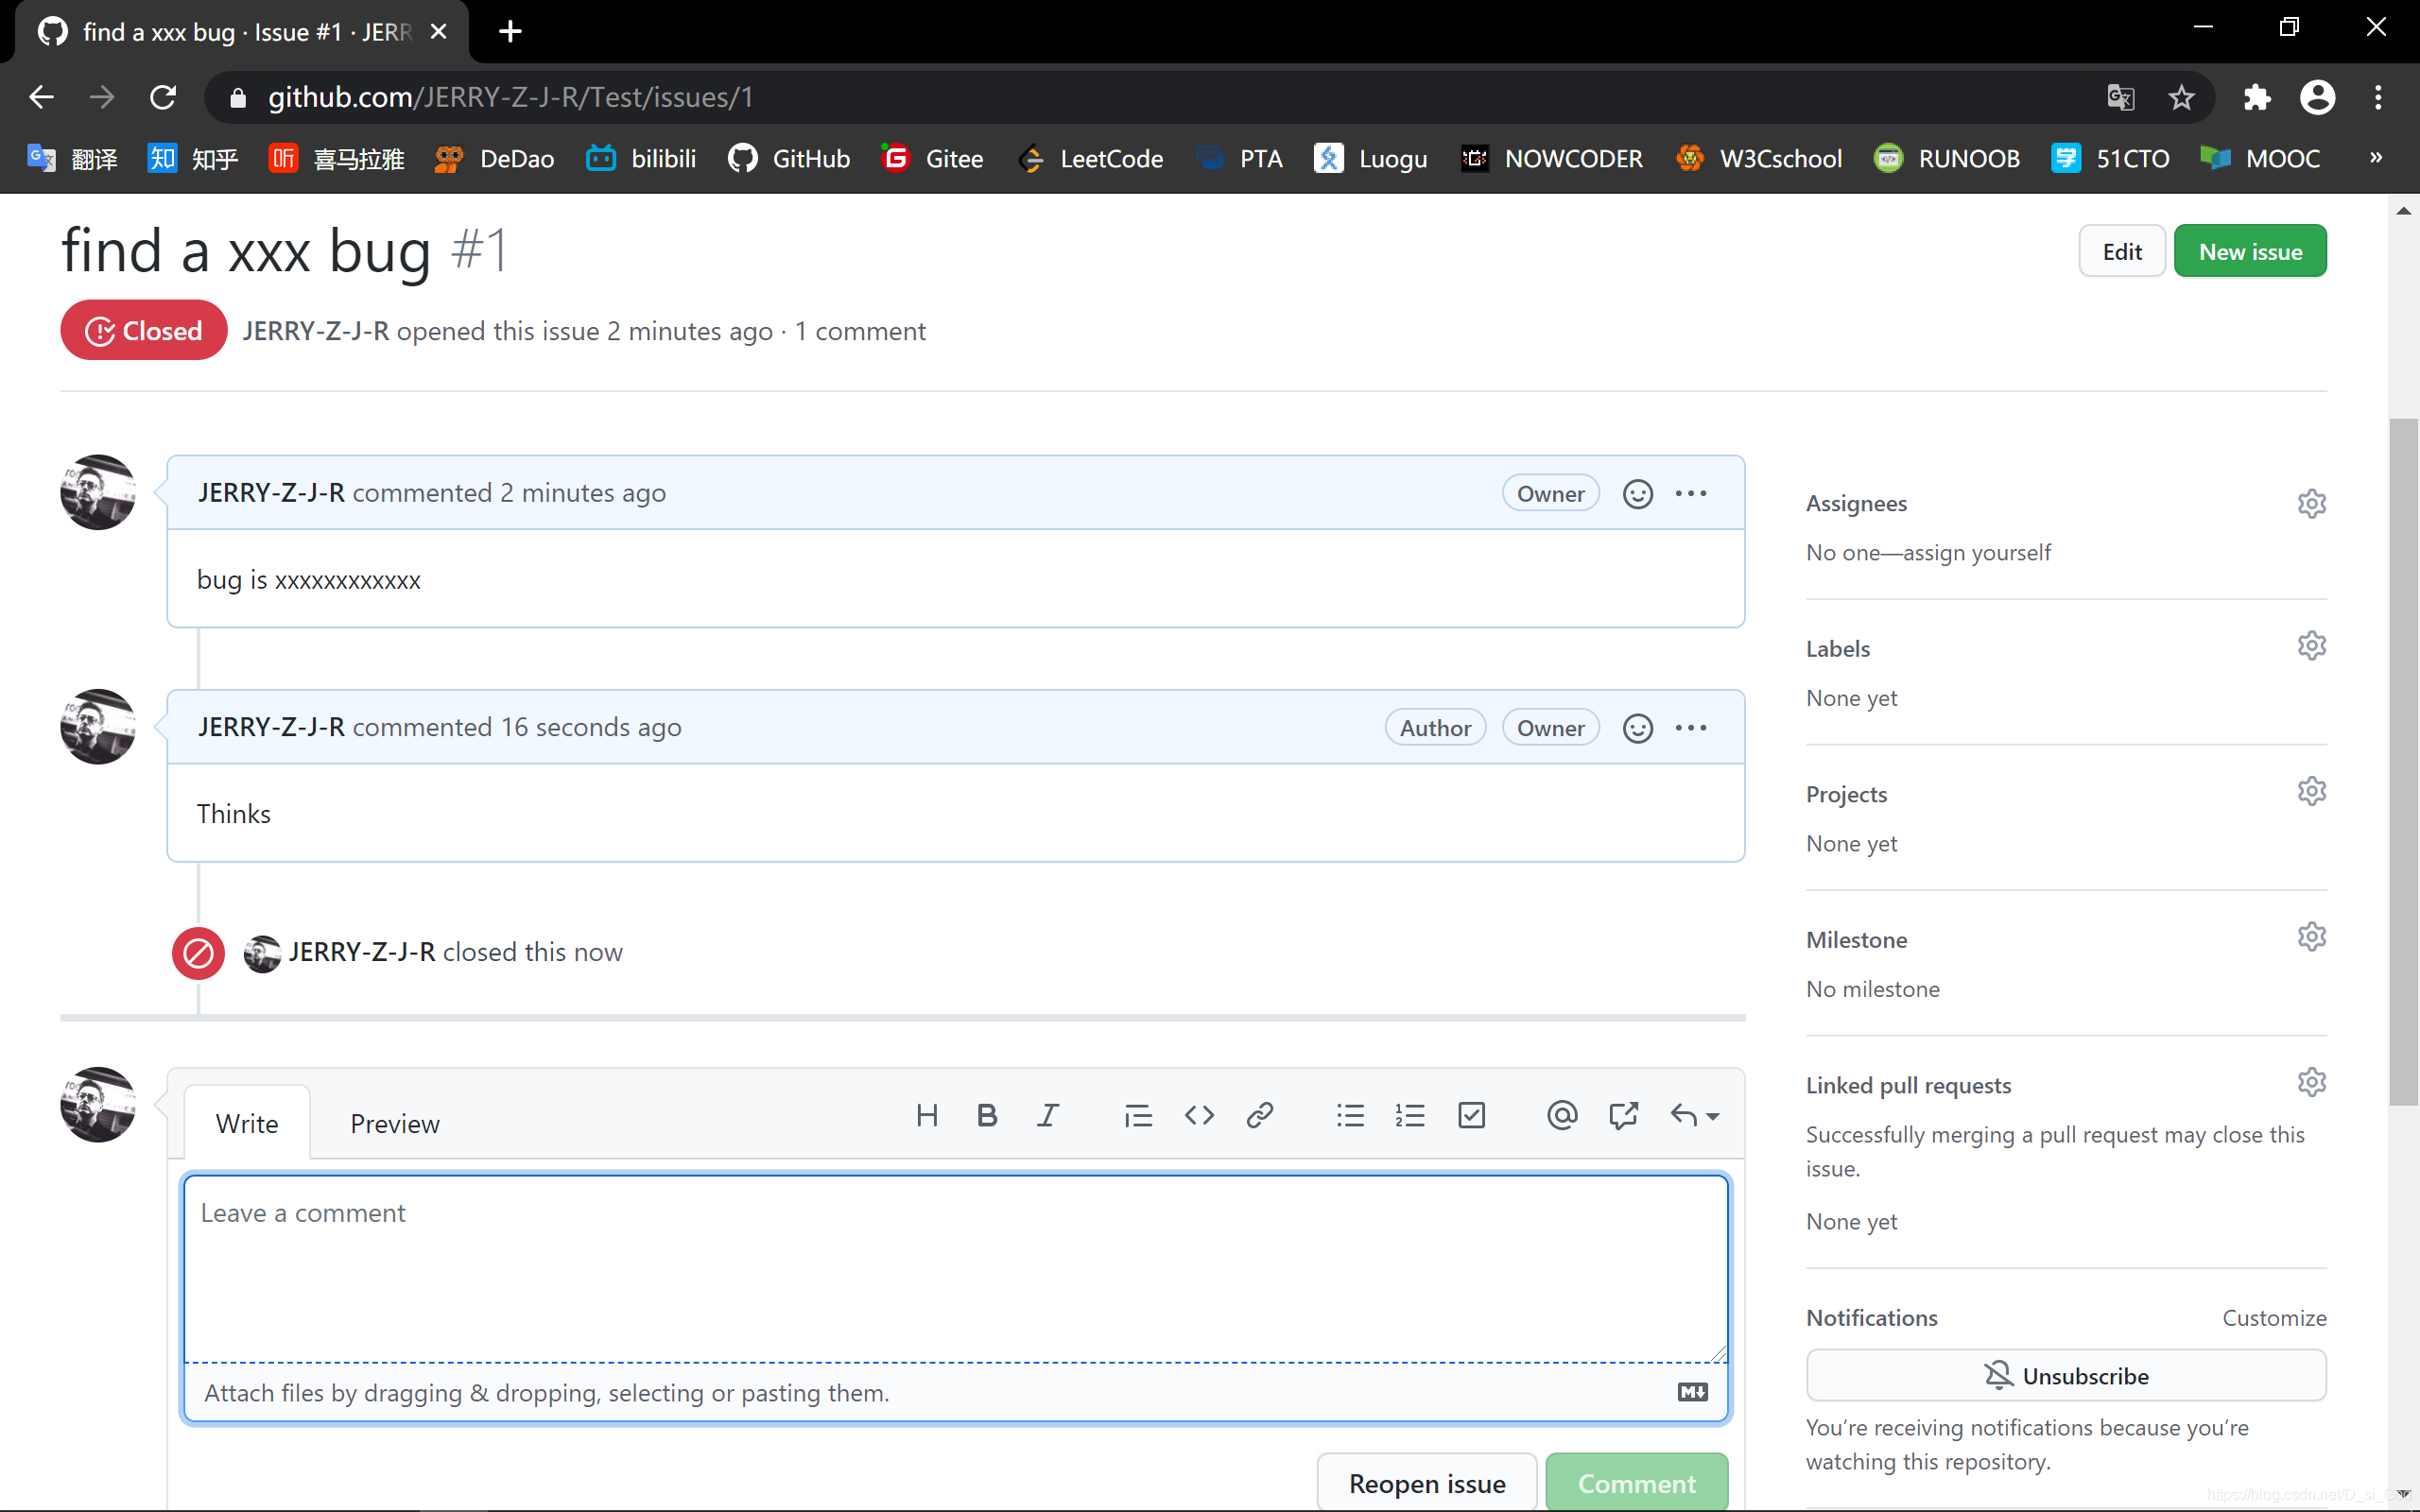Viewport: 2420px width, 1512px height.
Task: Add a bulleted list to comment
Action: pos(1350,1115)
